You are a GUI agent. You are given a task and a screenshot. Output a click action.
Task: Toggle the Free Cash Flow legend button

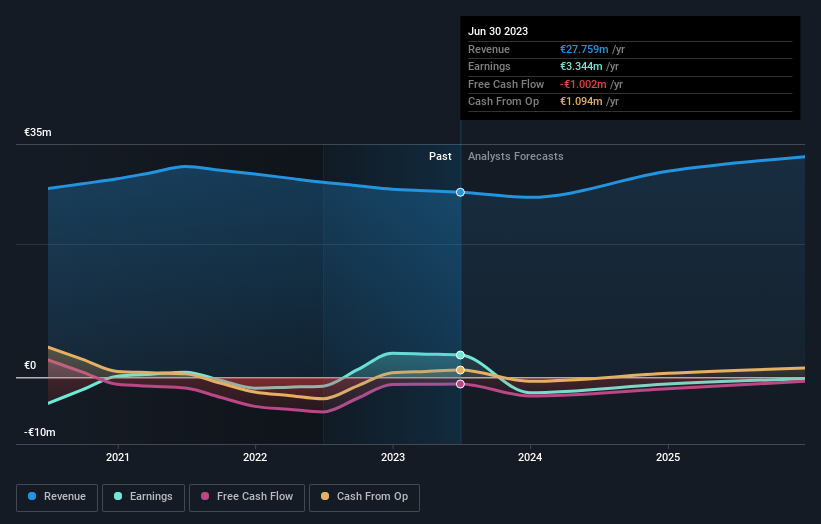pyautogui.click(x=247, y=497)
